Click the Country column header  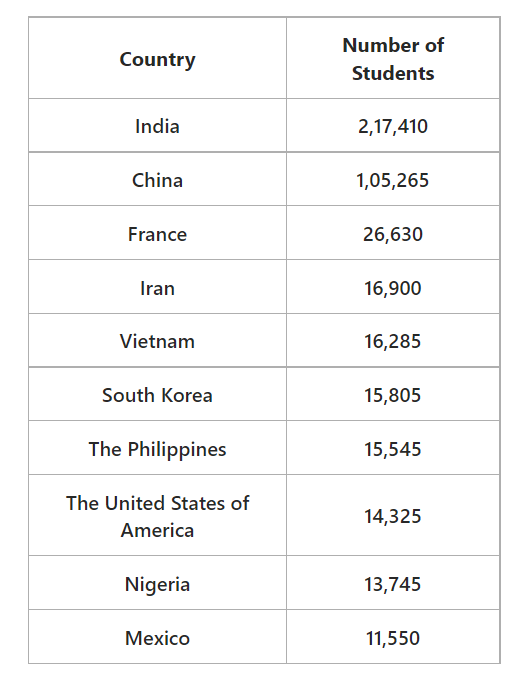[x=157, y=59]
